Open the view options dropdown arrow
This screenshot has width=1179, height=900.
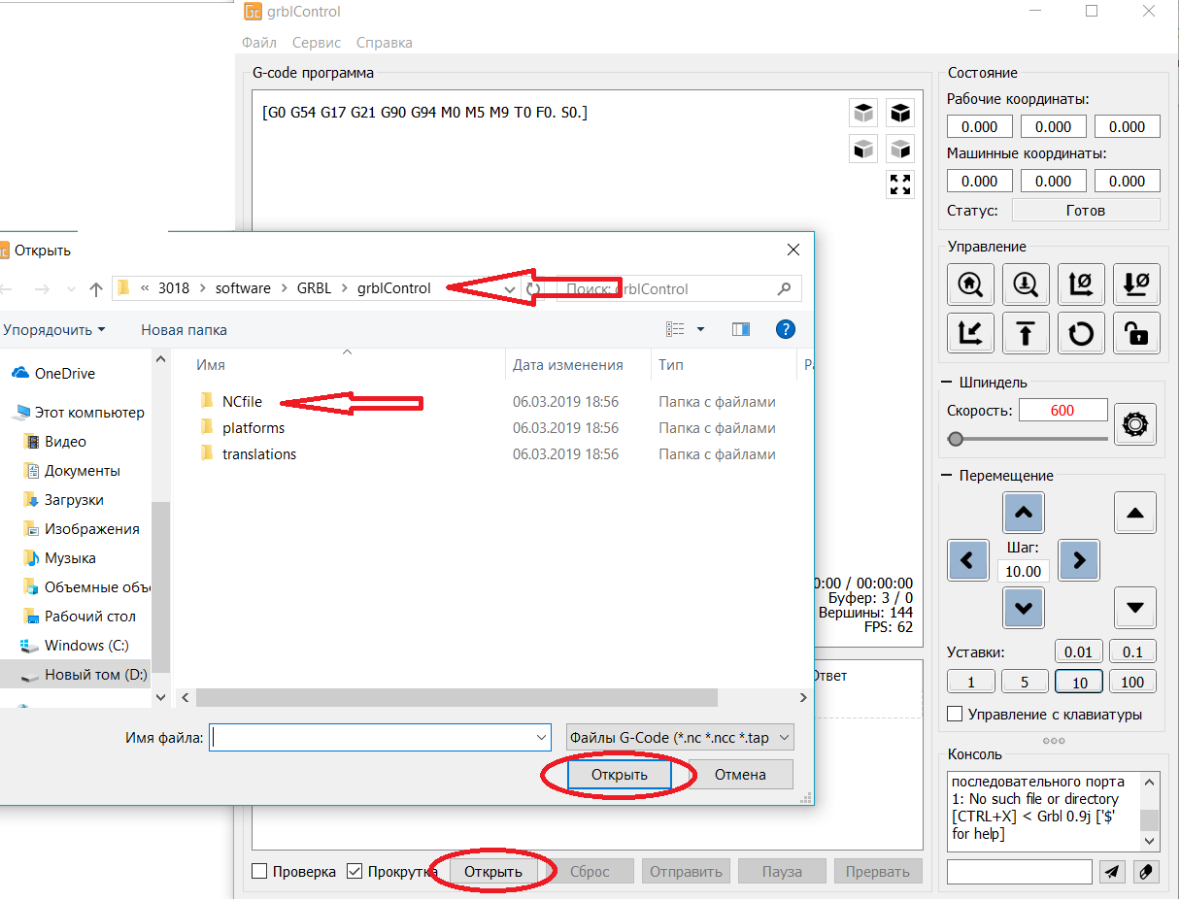(x=701, y=329)
